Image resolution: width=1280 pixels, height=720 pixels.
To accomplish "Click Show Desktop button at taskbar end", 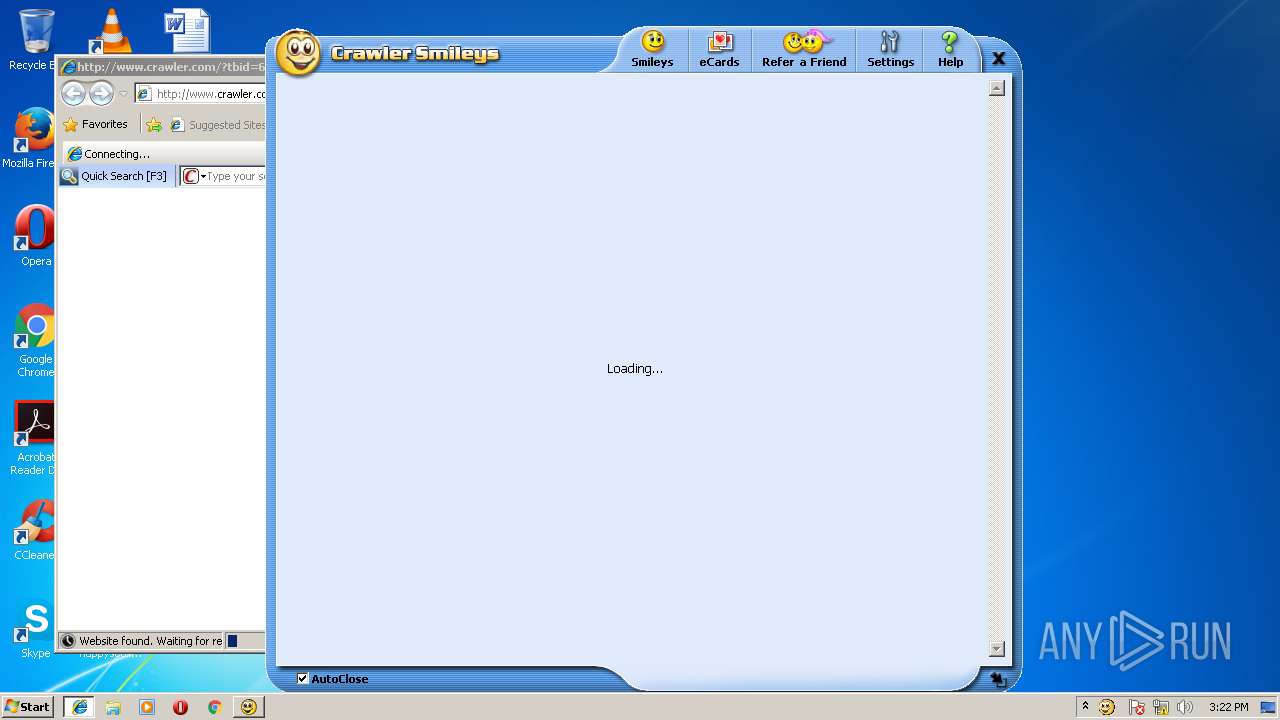I will 1268,707.
